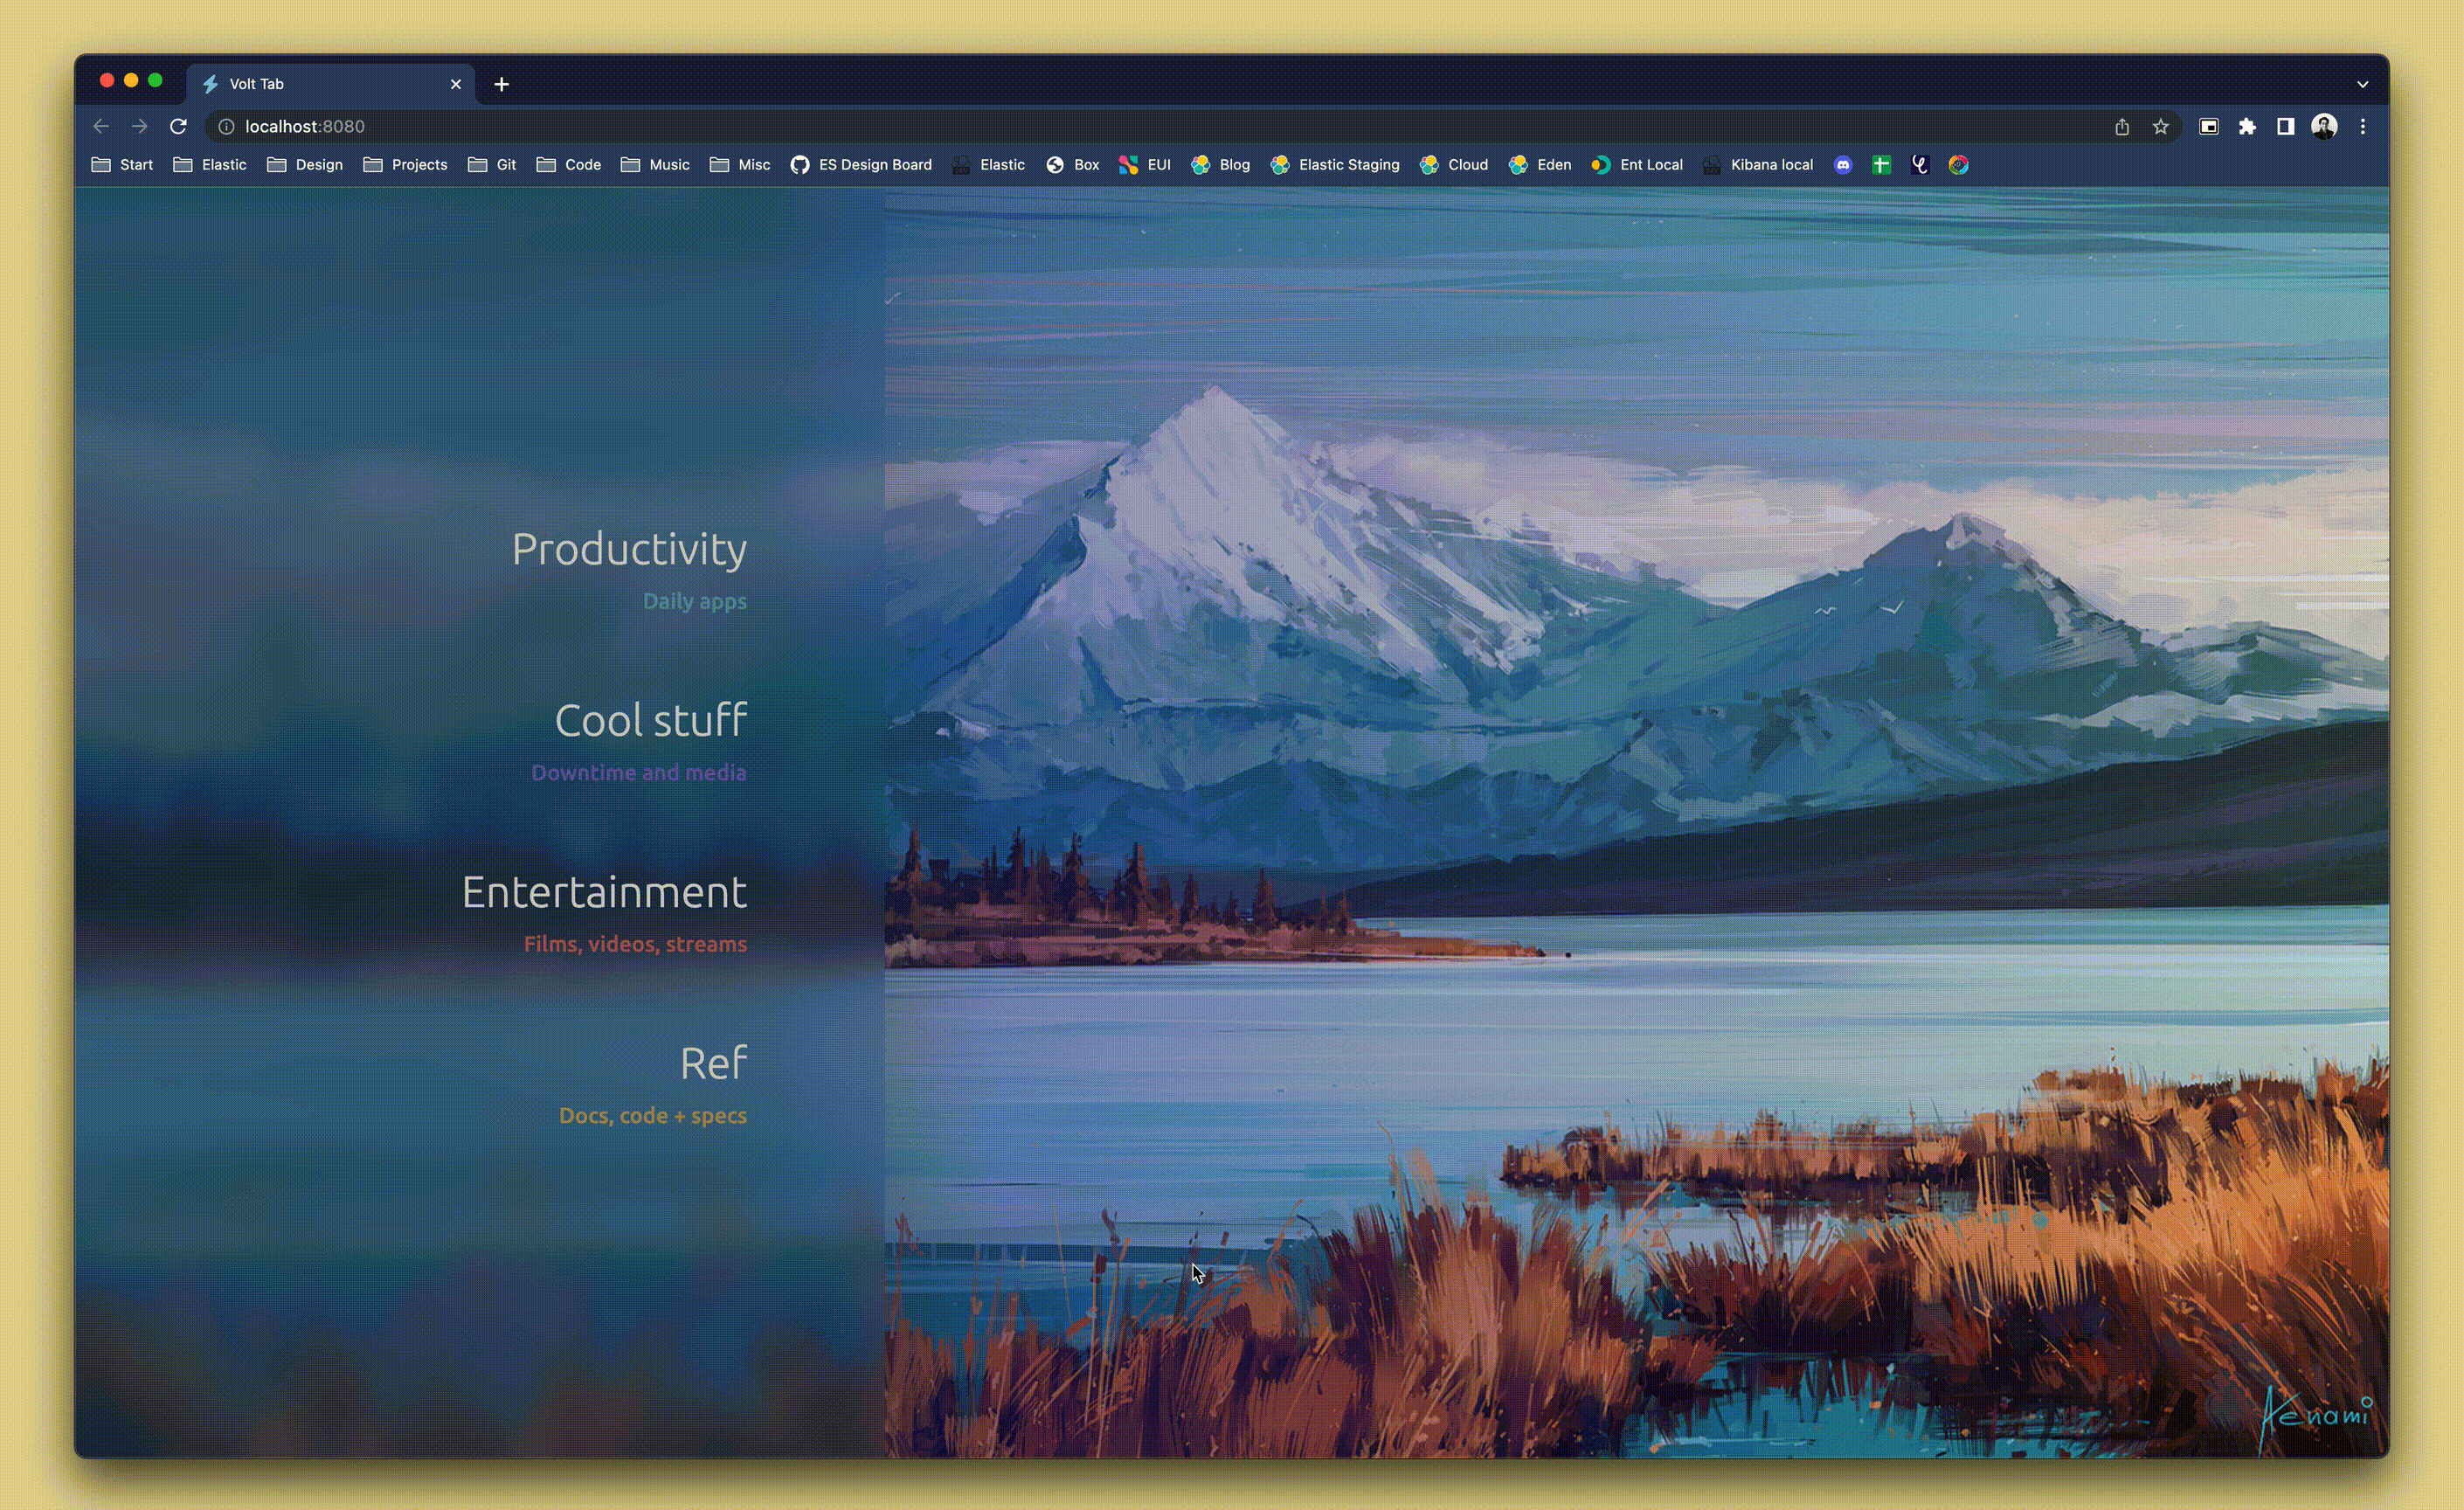Open the Design bookmarks folder
Screen dimensions: 2464x1510
(305, 165)
